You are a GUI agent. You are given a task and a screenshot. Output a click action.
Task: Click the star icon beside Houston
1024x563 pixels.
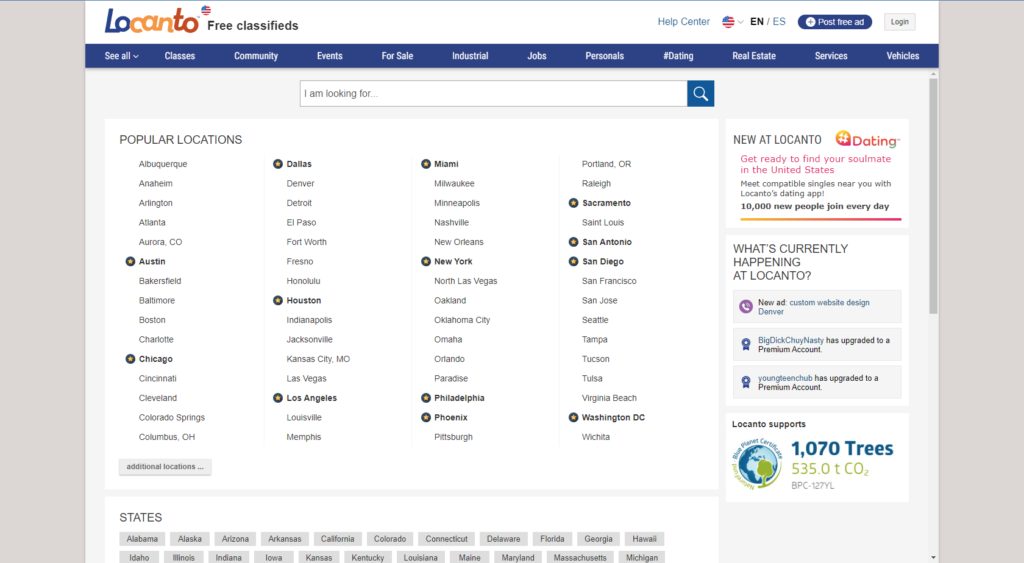pos(278,300)
